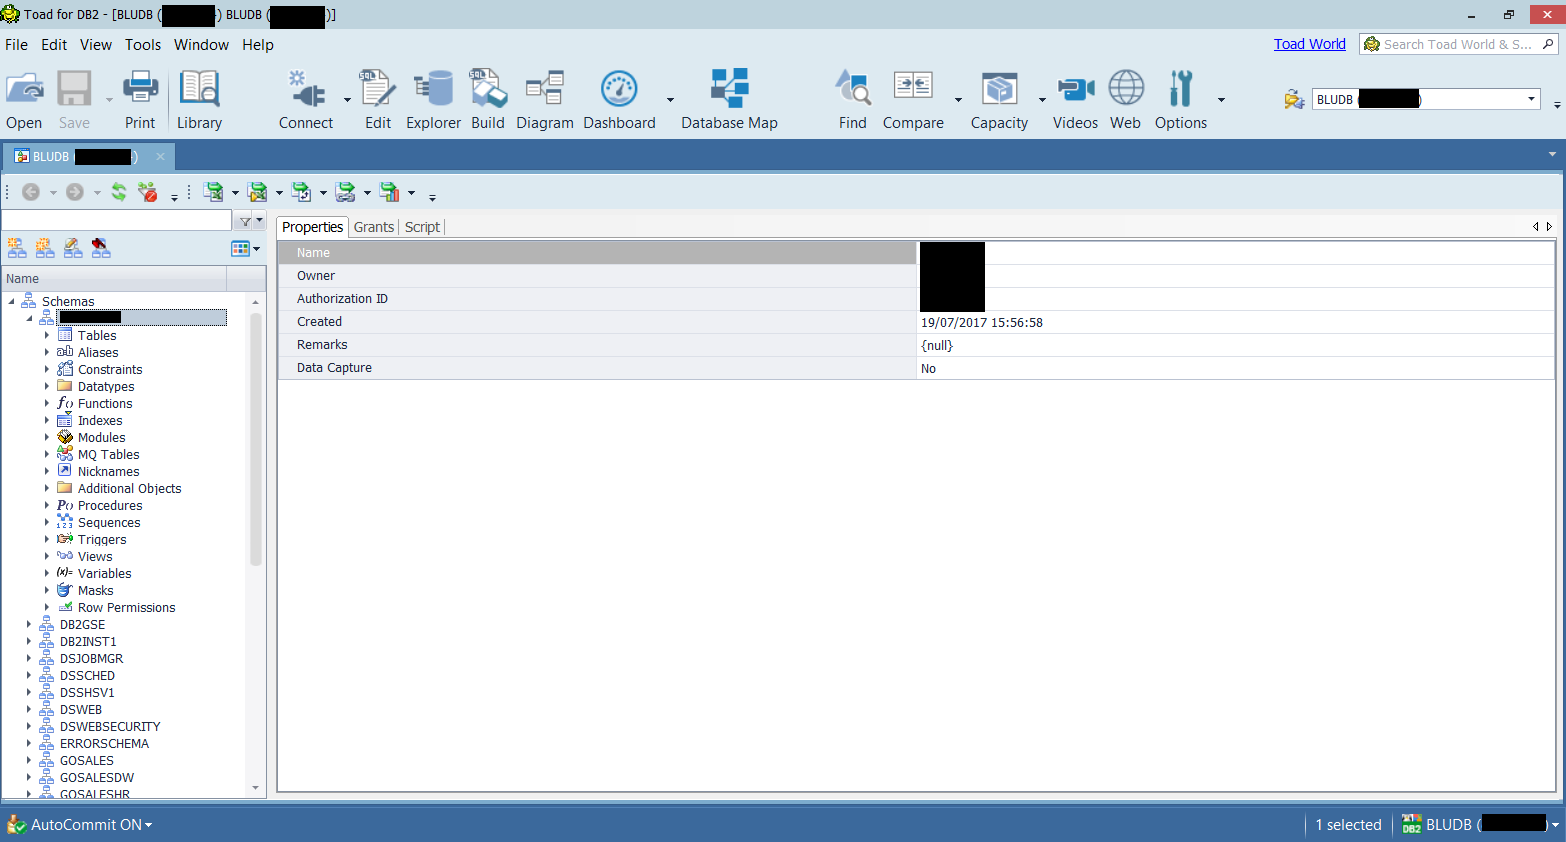The width and height of the screenshot is (1566, 842).
Task: Click in the Search Toad World field
Action: pos(1457,44)
